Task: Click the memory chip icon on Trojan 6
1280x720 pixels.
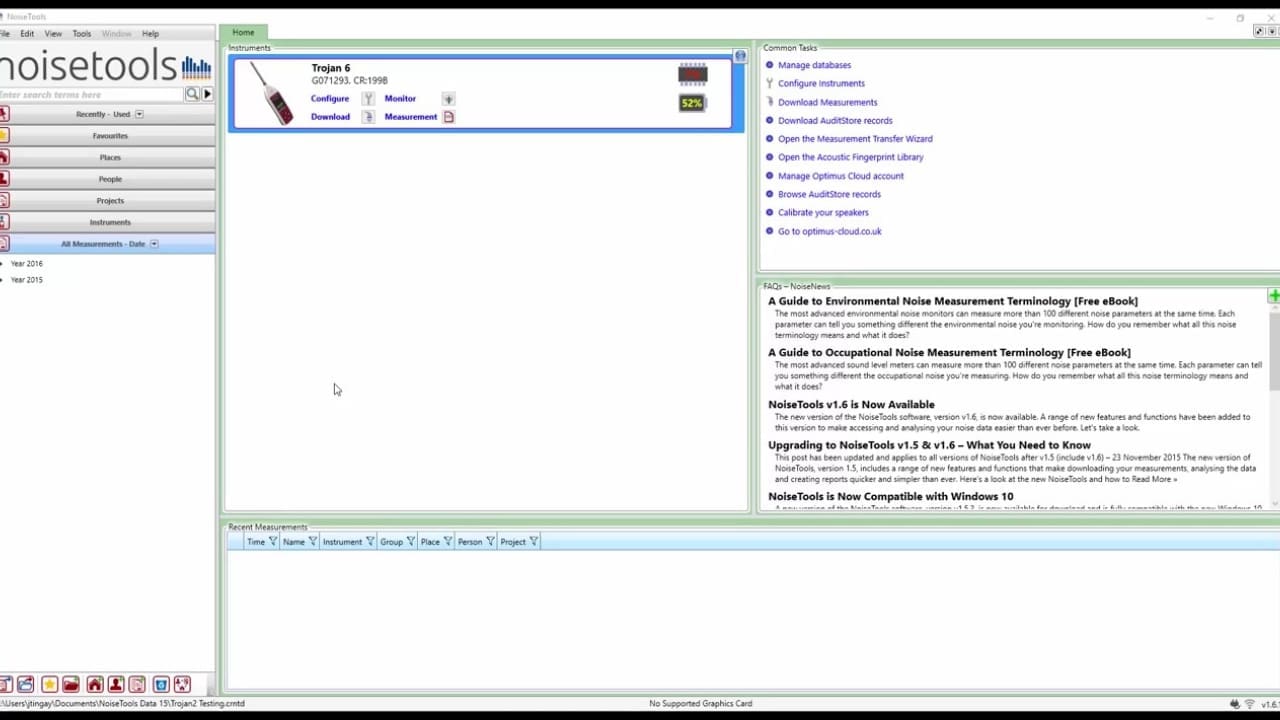Action: 692,74
